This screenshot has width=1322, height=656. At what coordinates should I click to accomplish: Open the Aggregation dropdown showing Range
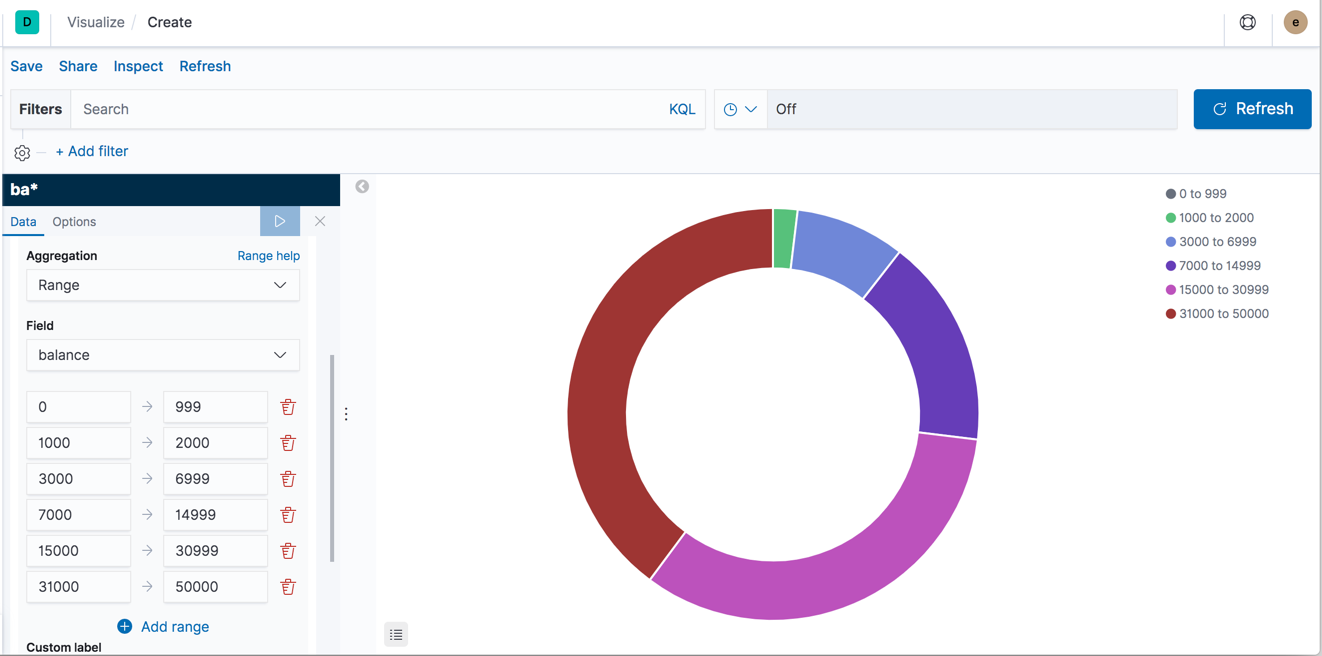point(162,285)
